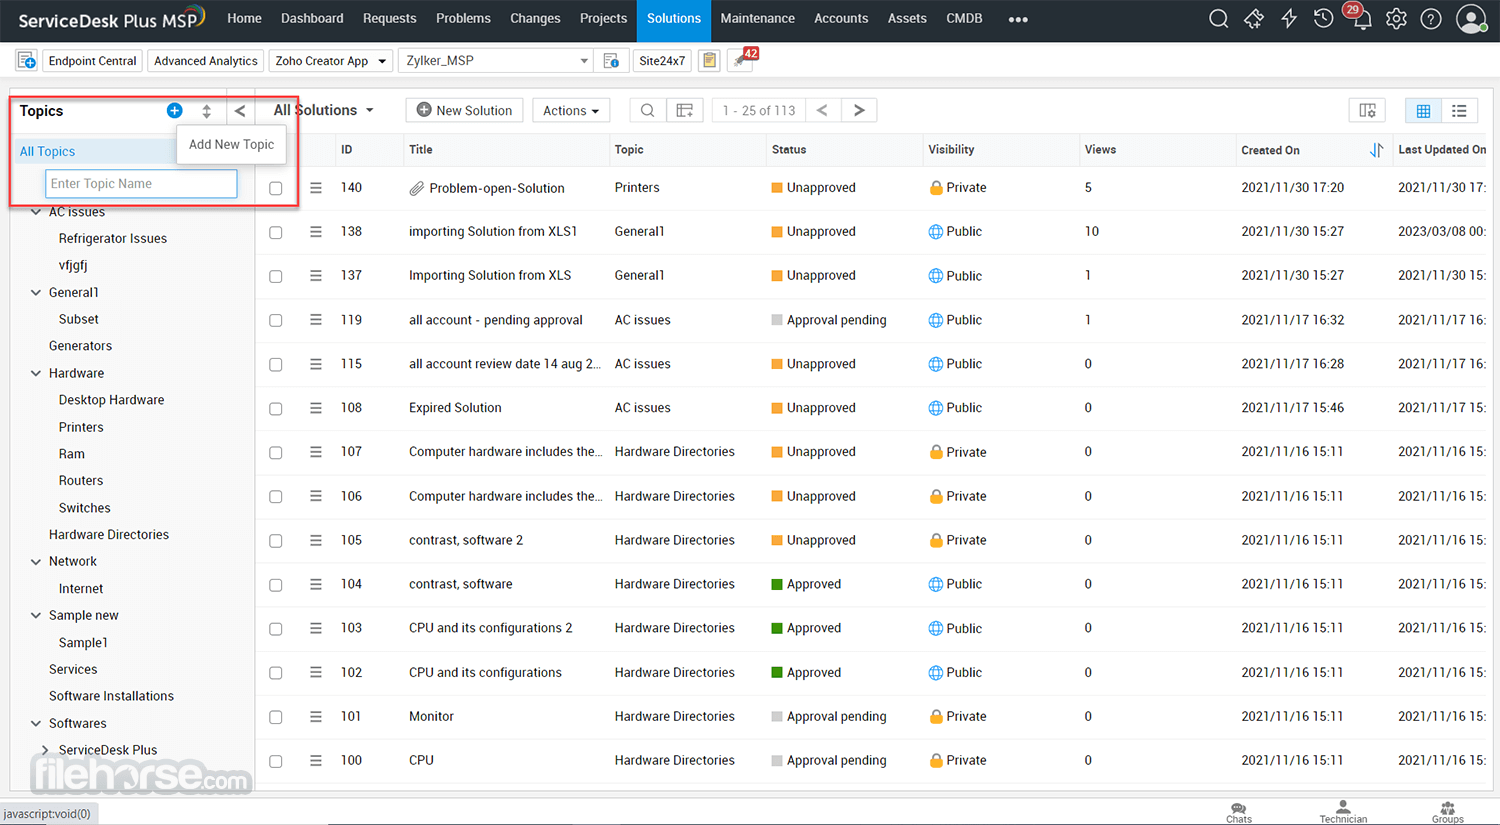Image resolution: width=1500 pixels, height=825 pixels.
Task: Click the sparkle assistant icon in header
Action: coord(1254,19)
